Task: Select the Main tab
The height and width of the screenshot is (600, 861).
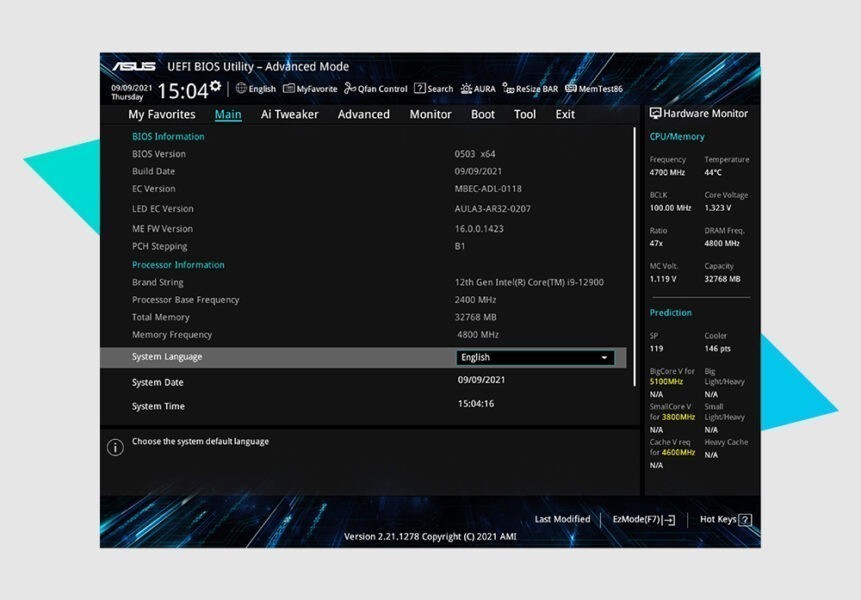Action: click(228, 114)
